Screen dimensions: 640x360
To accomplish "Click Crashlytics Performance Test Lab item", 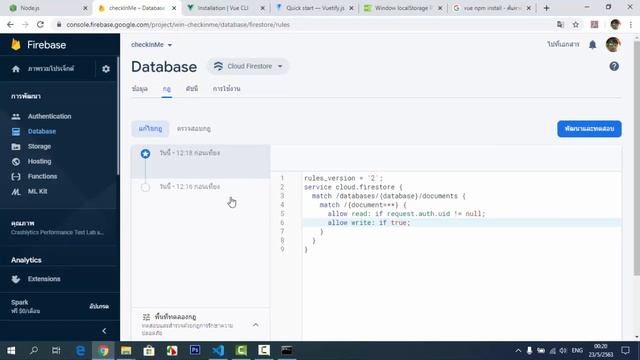I will [58, 232].
